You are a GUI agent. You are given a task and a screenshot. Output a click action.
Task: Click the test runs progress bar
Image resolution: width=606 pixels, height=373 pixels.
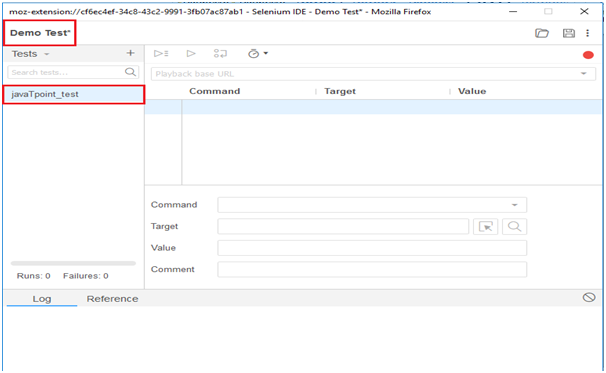click(x=73, y=263)
